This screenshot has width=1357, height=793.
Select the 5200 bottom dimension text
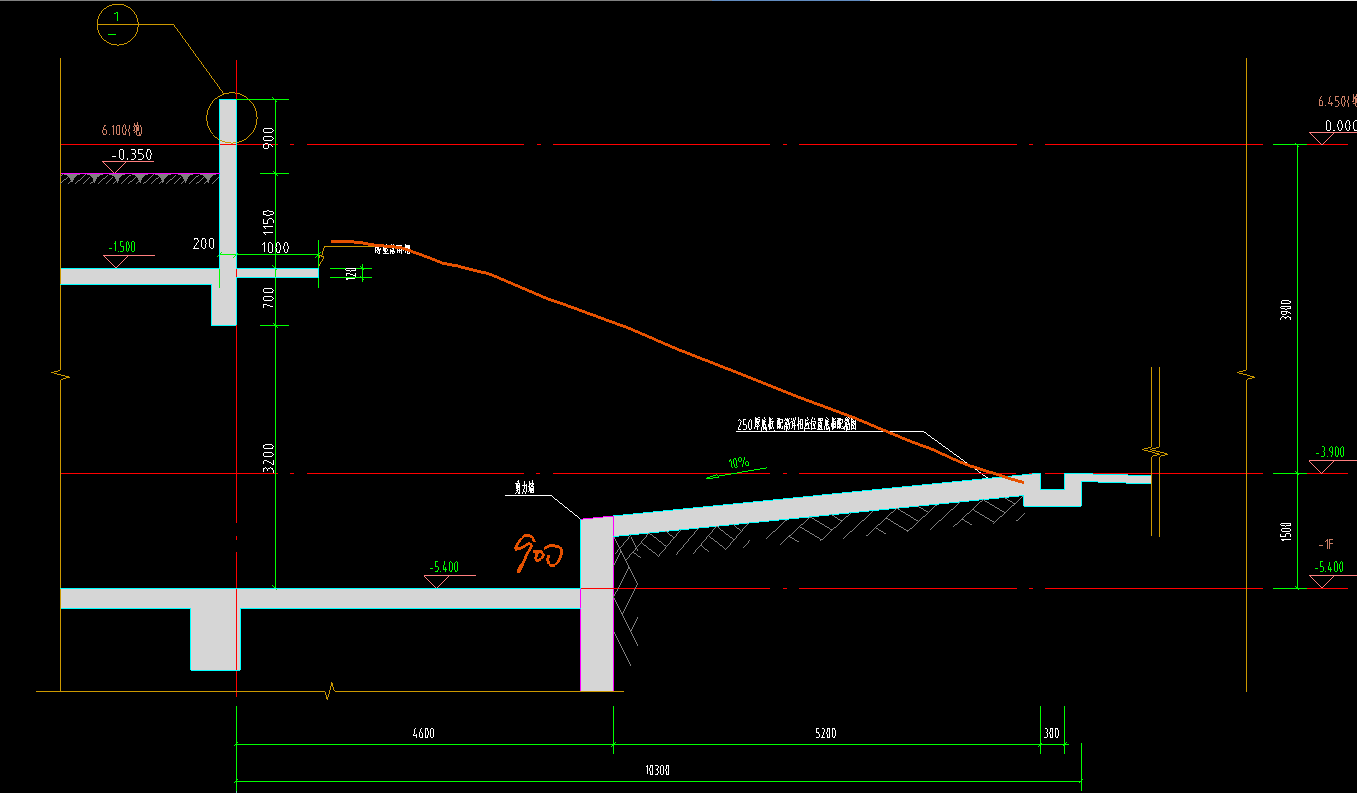825,734
